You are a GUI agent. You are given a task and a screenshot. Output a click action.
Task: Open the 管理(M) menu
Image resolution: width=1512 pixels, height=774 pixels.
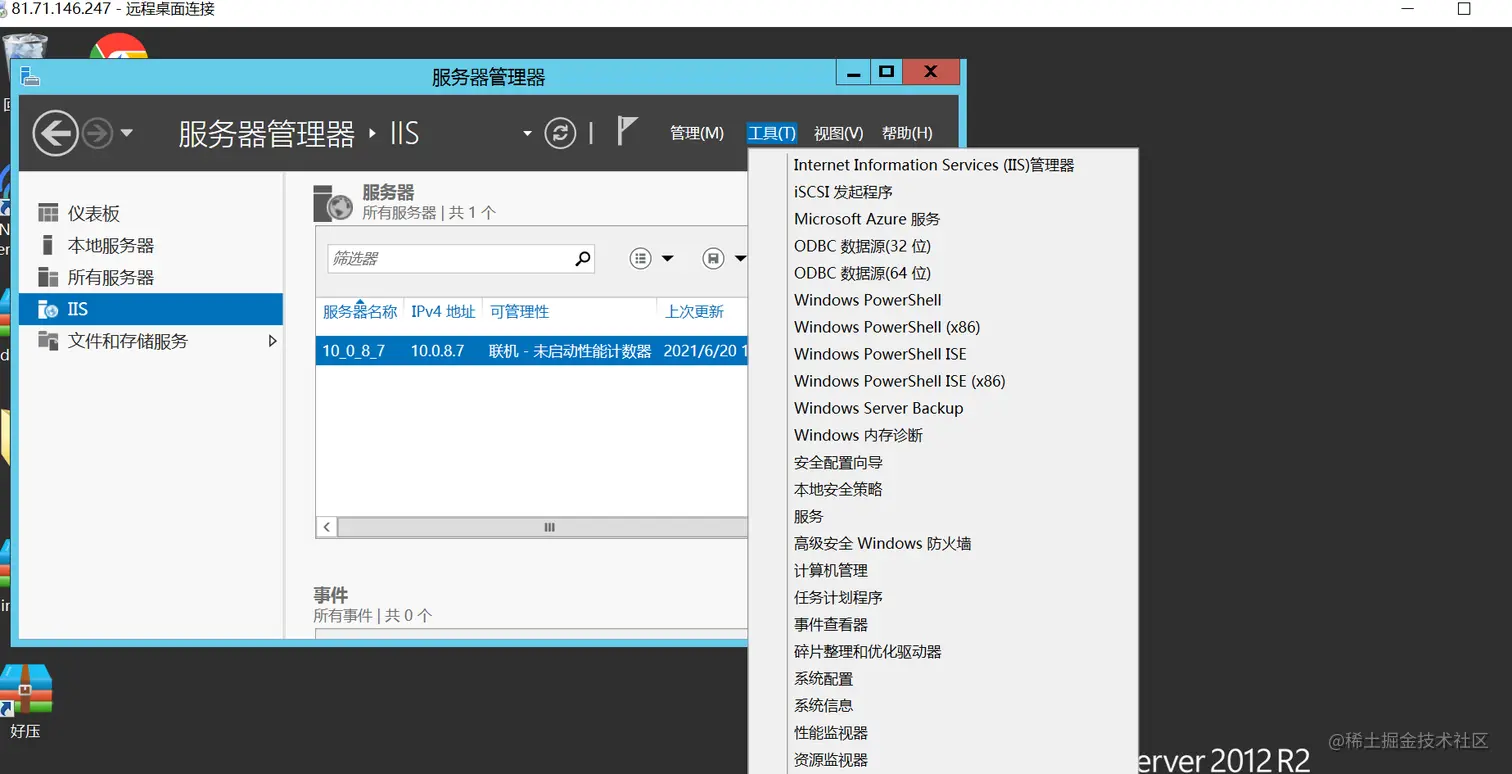[x=697, y=133]
